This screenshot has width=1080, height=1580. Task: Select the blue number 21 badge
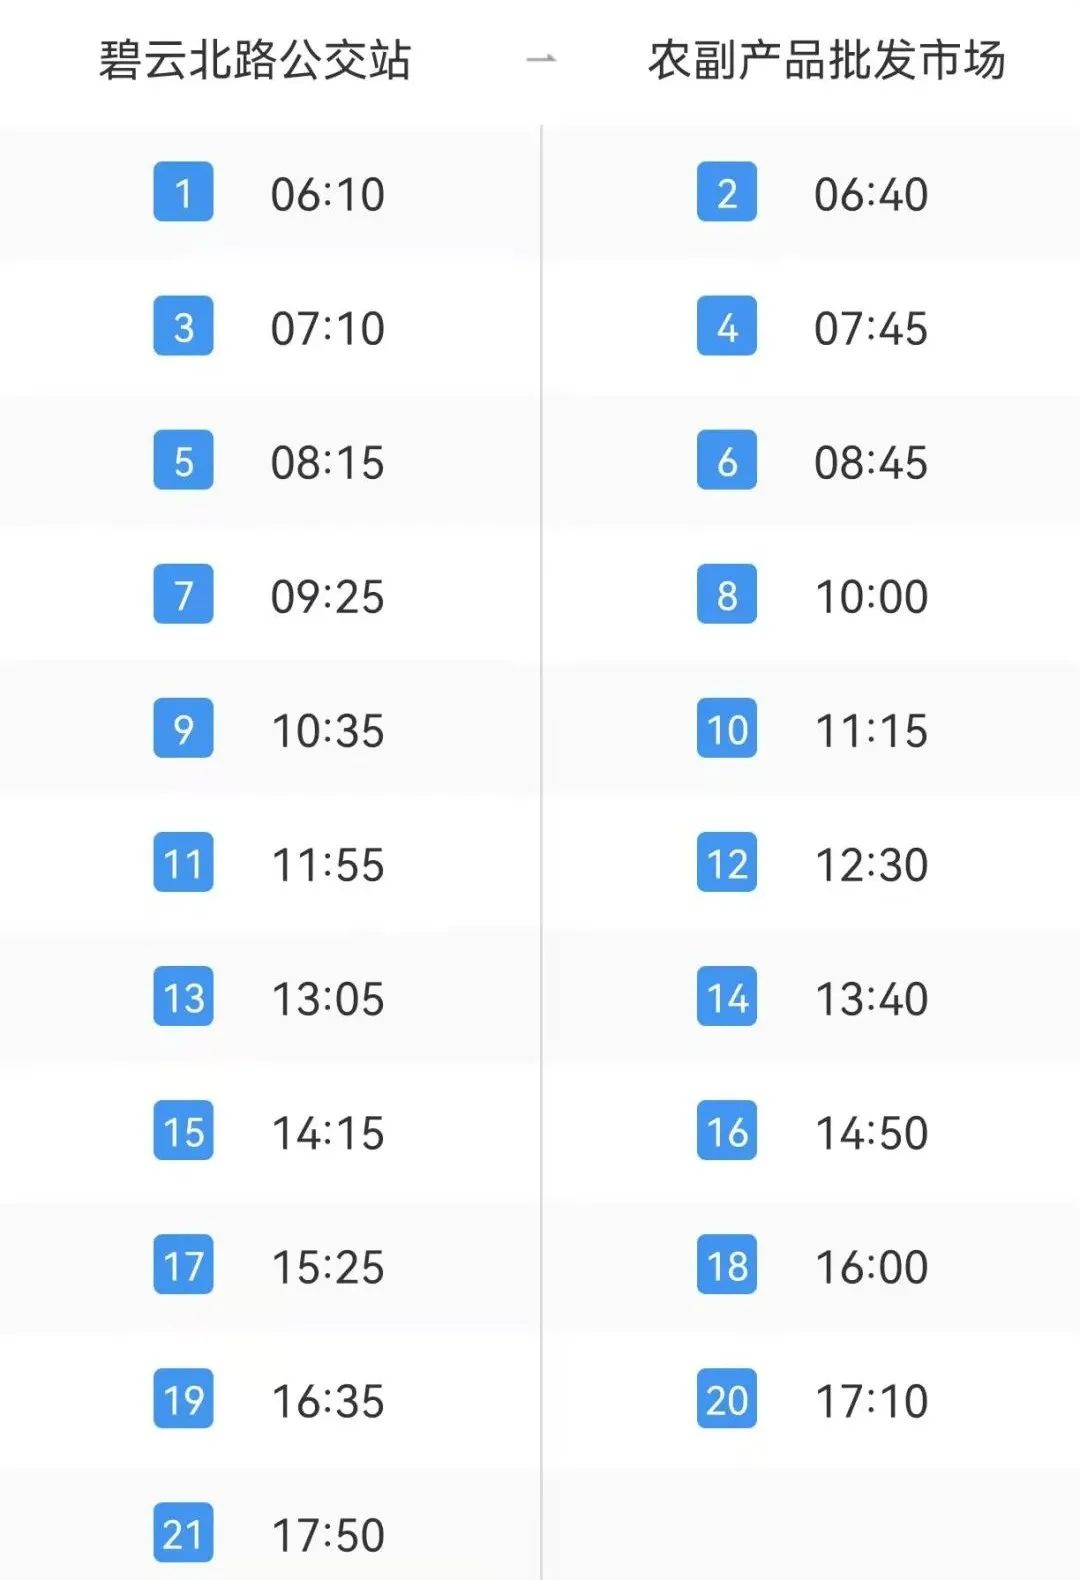(183, 1532)
